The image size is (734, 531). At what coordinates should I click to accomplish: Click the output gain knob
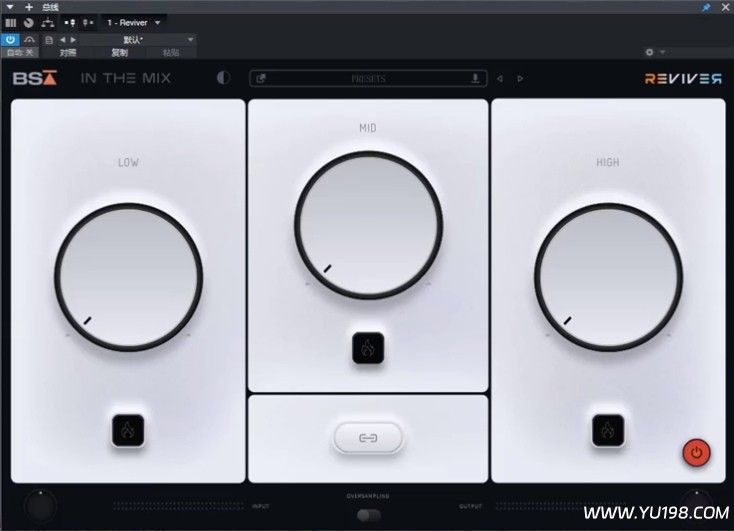pyautogui.click(x=697, y=504)
